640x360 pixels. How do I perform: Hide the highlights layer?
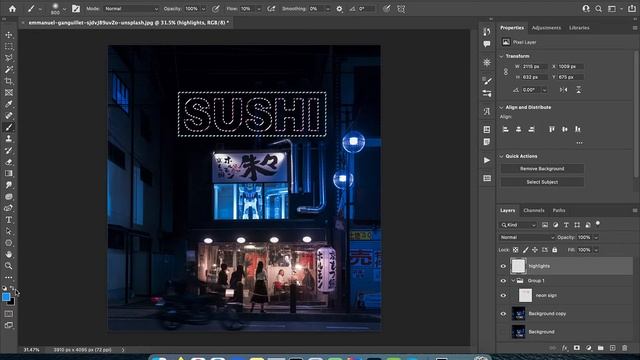tap(503, 266)
